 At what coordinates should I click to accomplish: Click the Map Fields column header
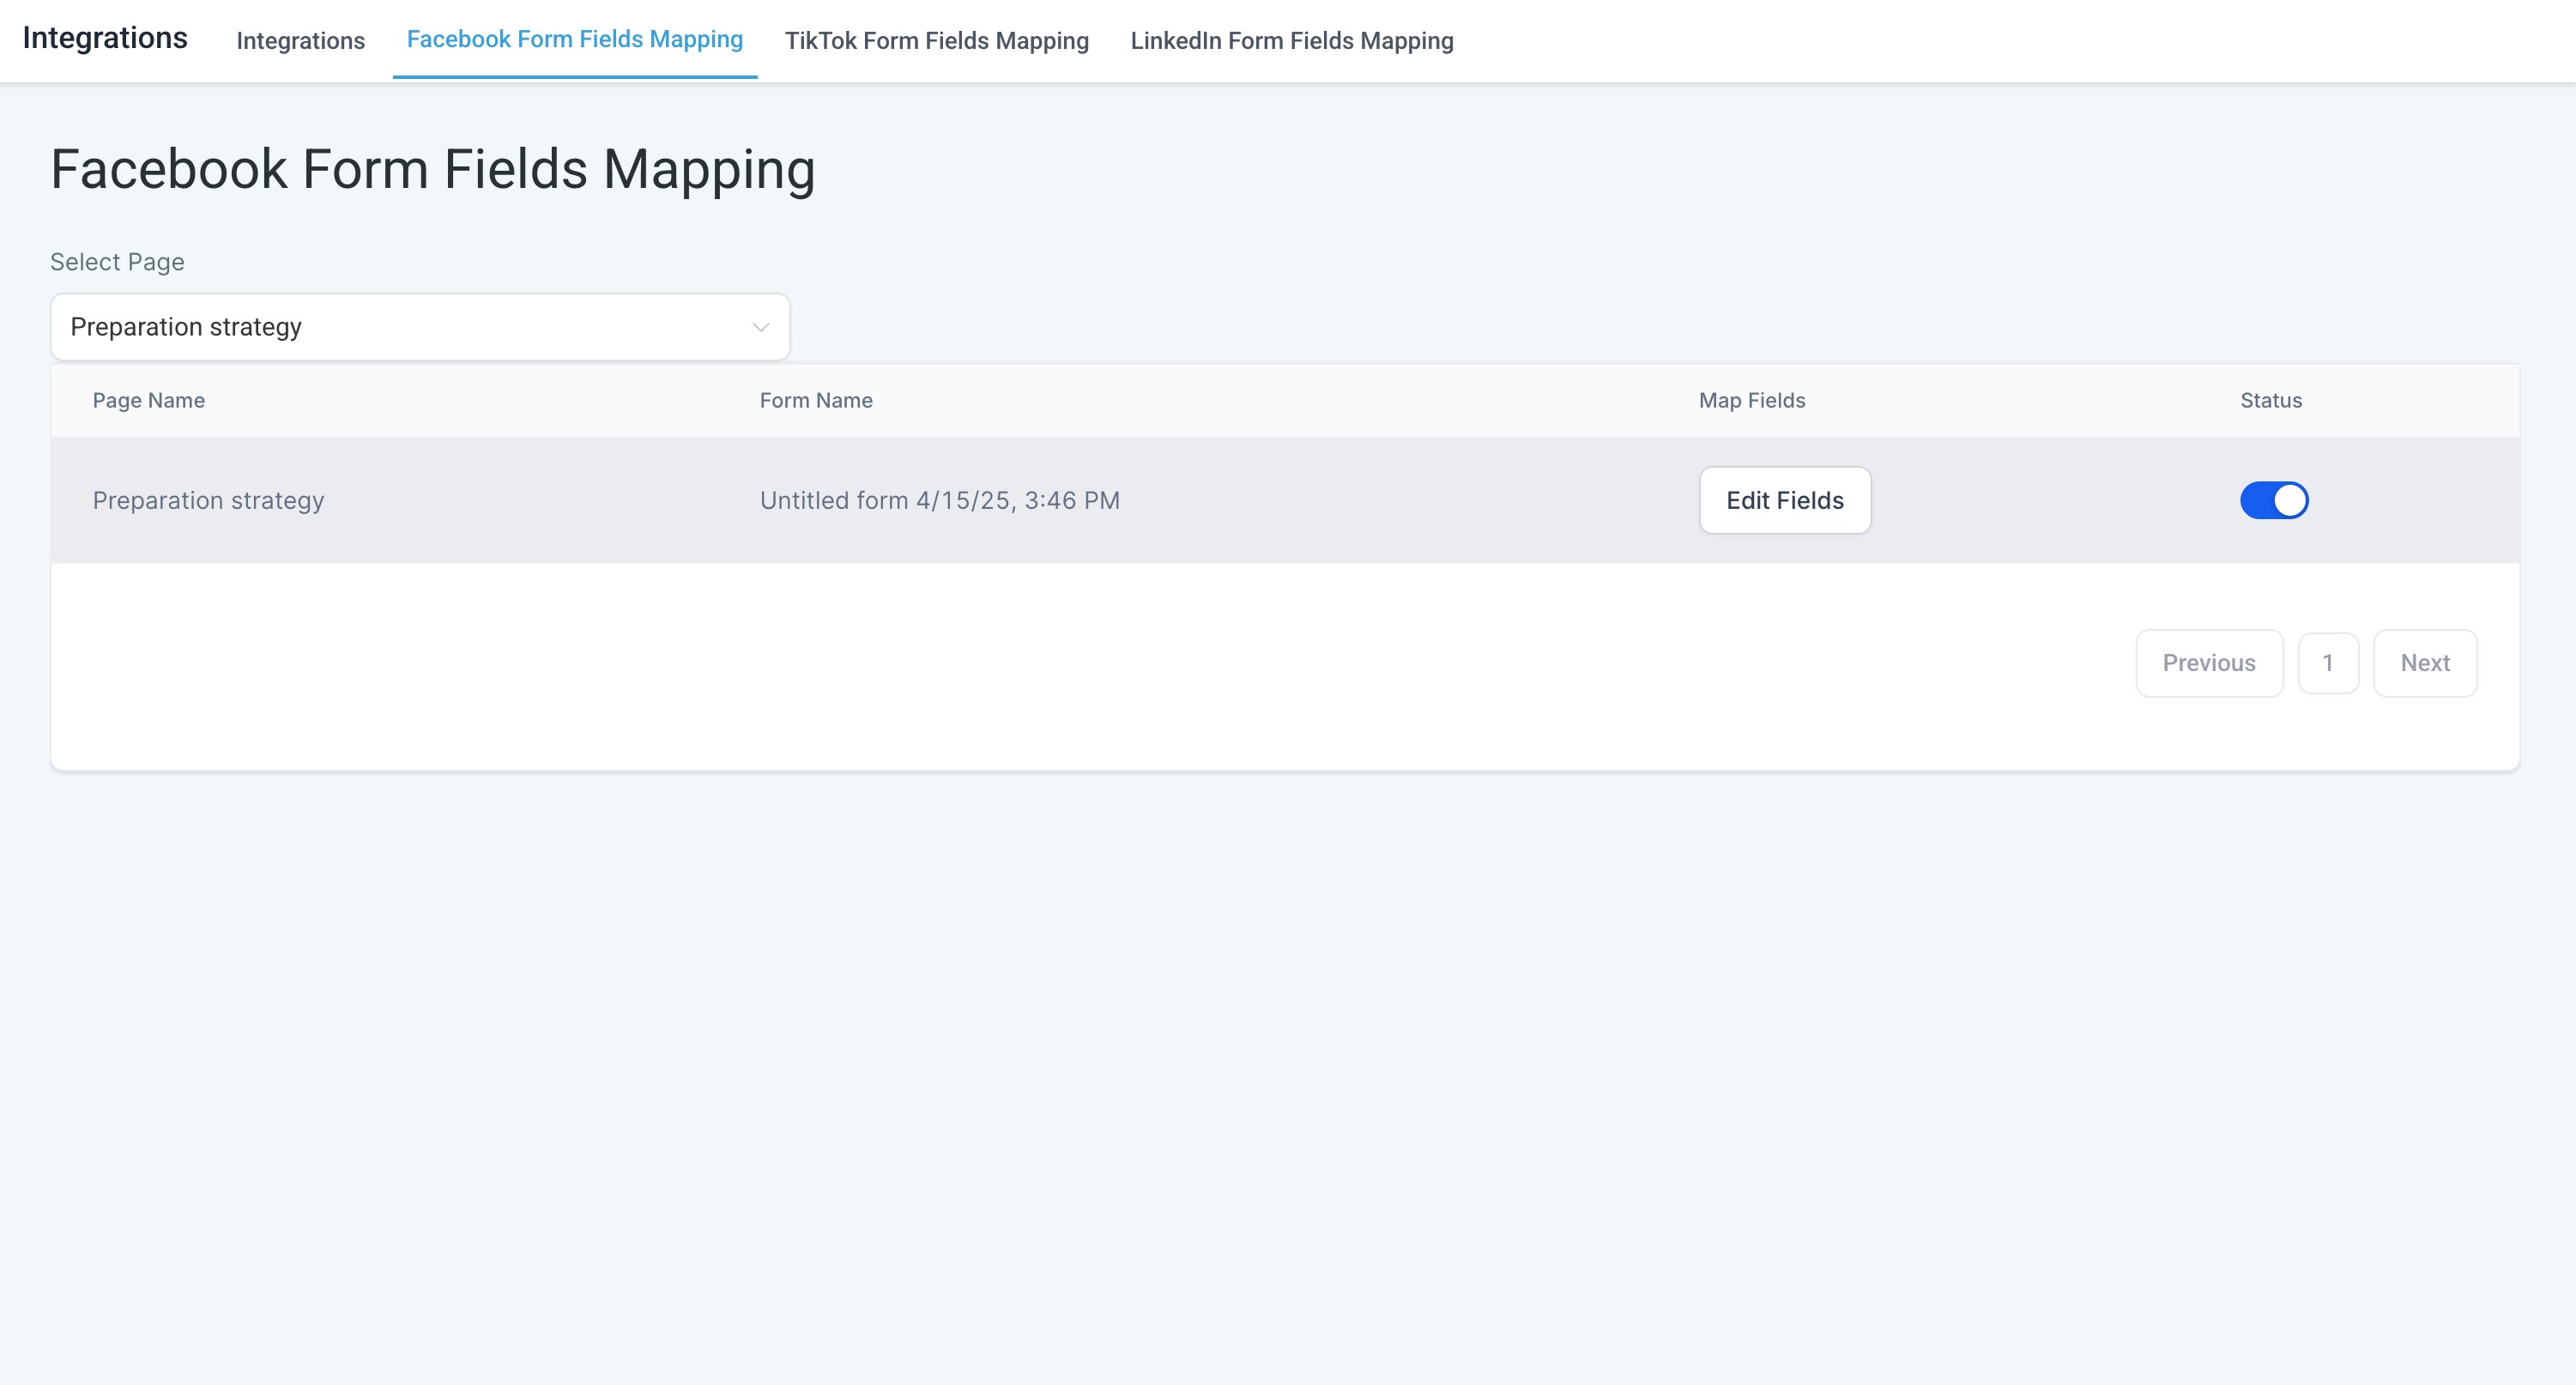1751,400
